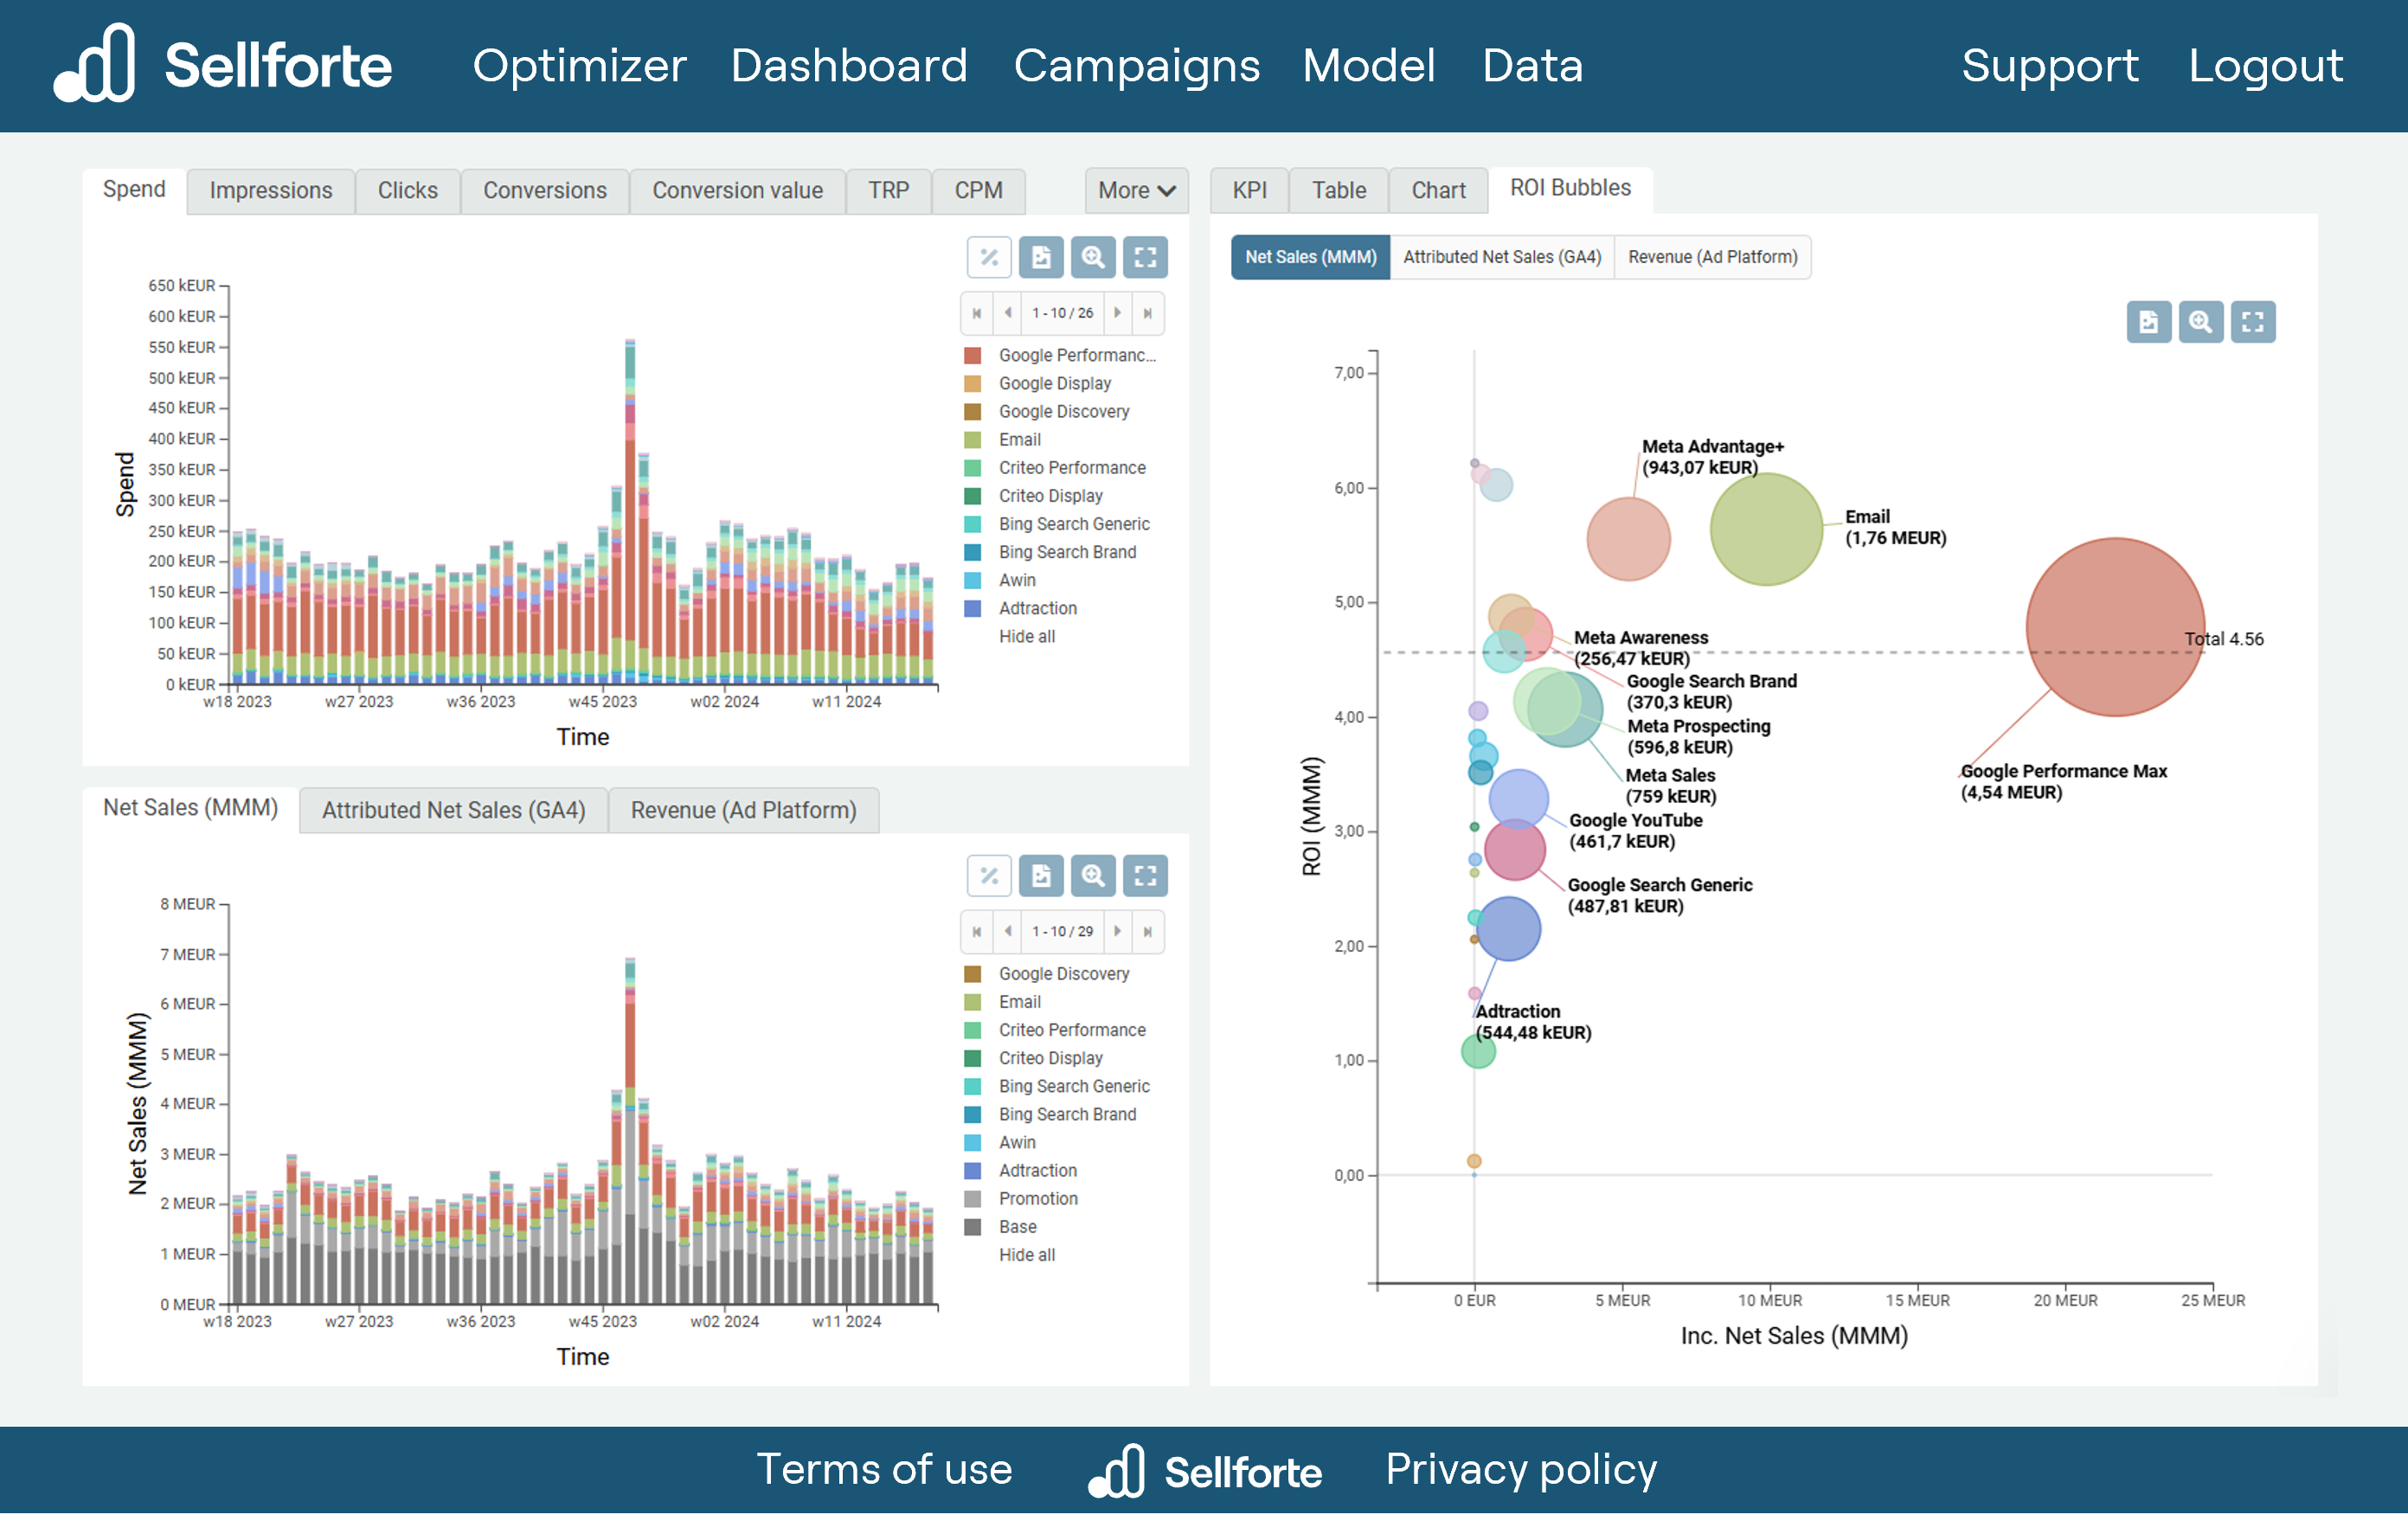The height and width of the screenshot is (1521, 2408).
Task: Navigate to Campaigns page
Action: [x=1136, y=66]
